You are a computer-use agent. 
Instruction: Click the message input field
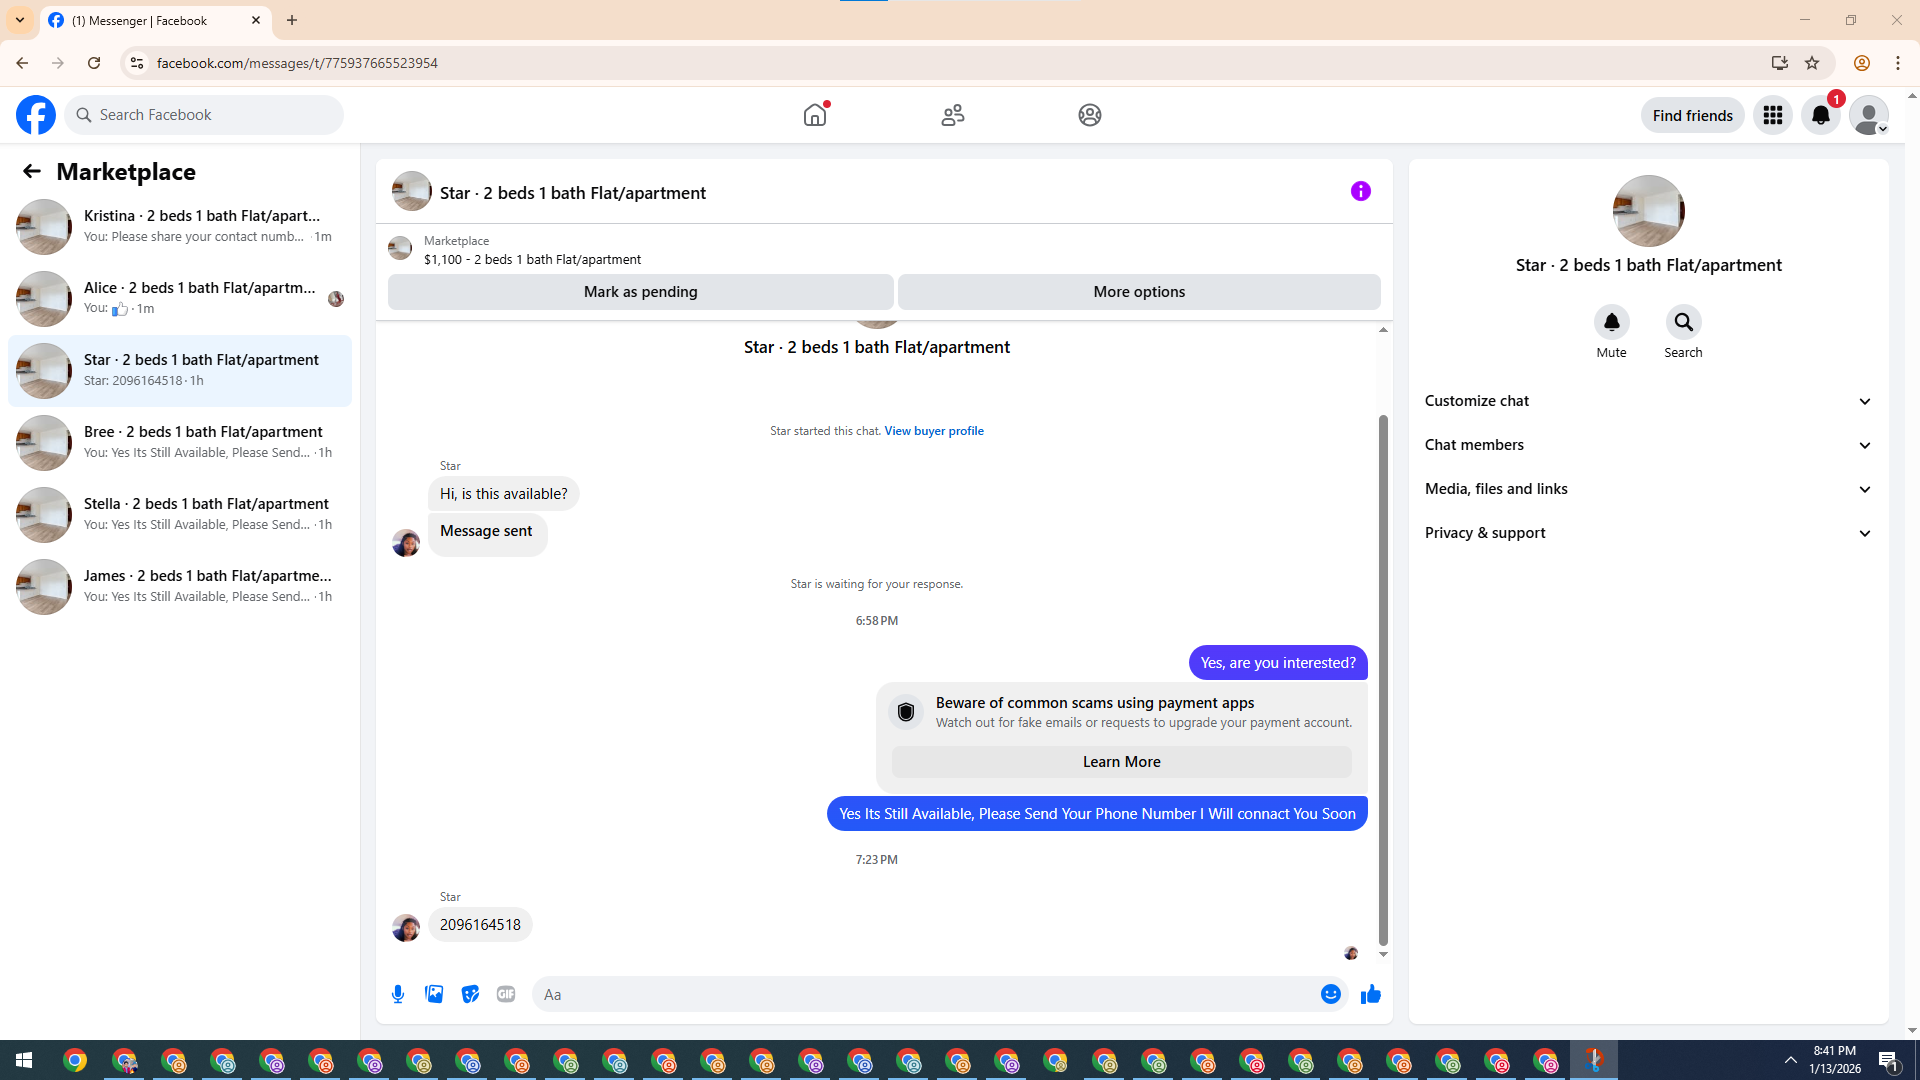[x=920, y=994]
